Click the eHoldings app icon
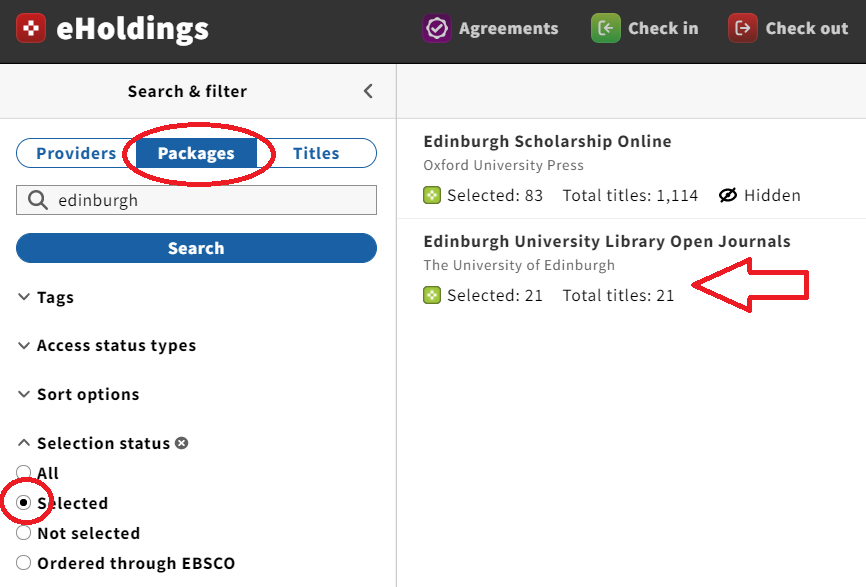Screen dimensions: 866x587 pyautogui.click(x=31, y=28)
